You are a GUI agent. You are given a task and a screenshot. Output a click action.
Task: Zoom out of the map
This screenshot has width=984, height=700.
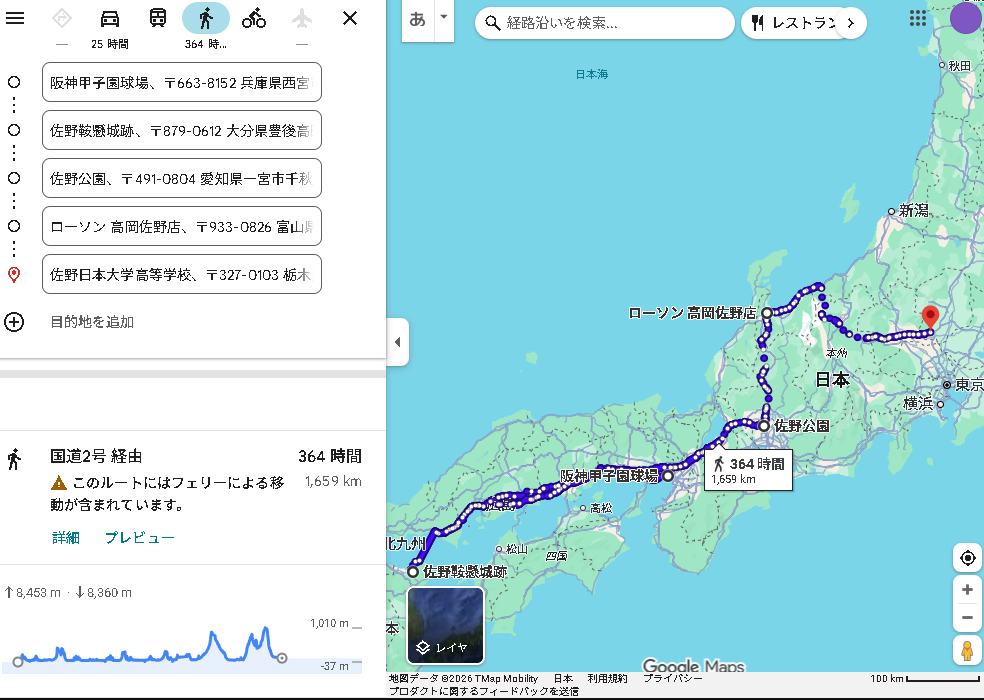click(x=967, y=618)
